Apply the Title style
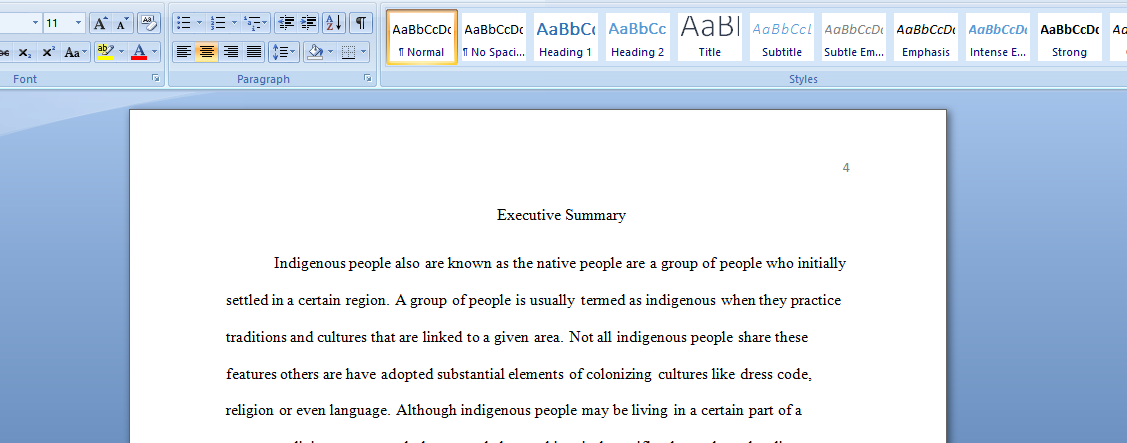 pos(709,37)
